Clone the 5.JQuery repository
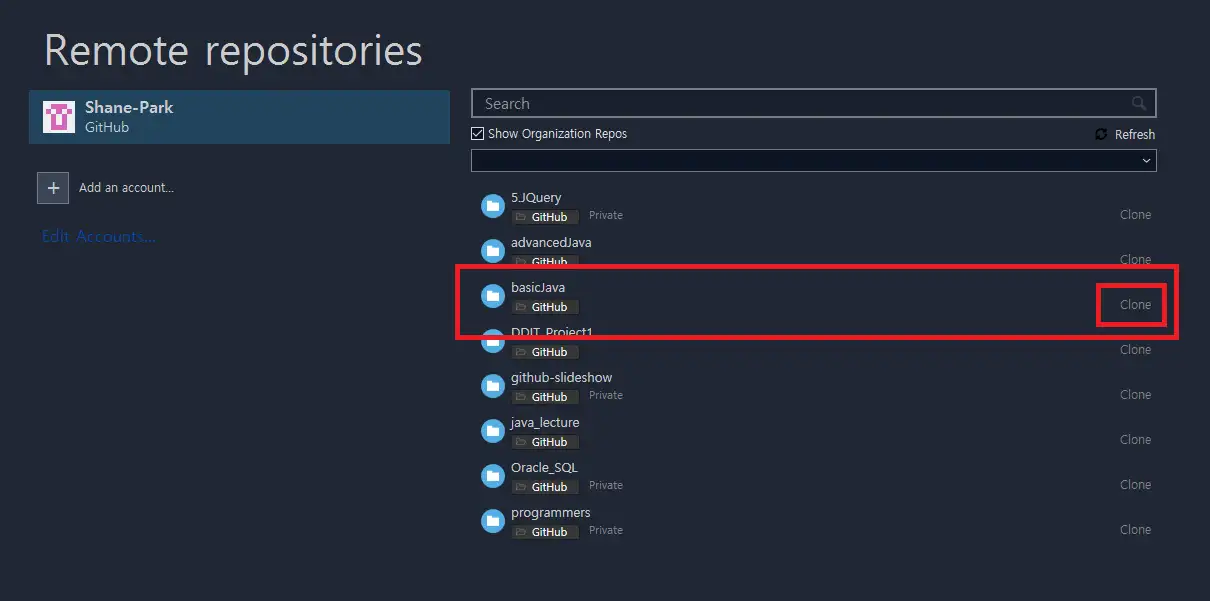 [1135, 215]
